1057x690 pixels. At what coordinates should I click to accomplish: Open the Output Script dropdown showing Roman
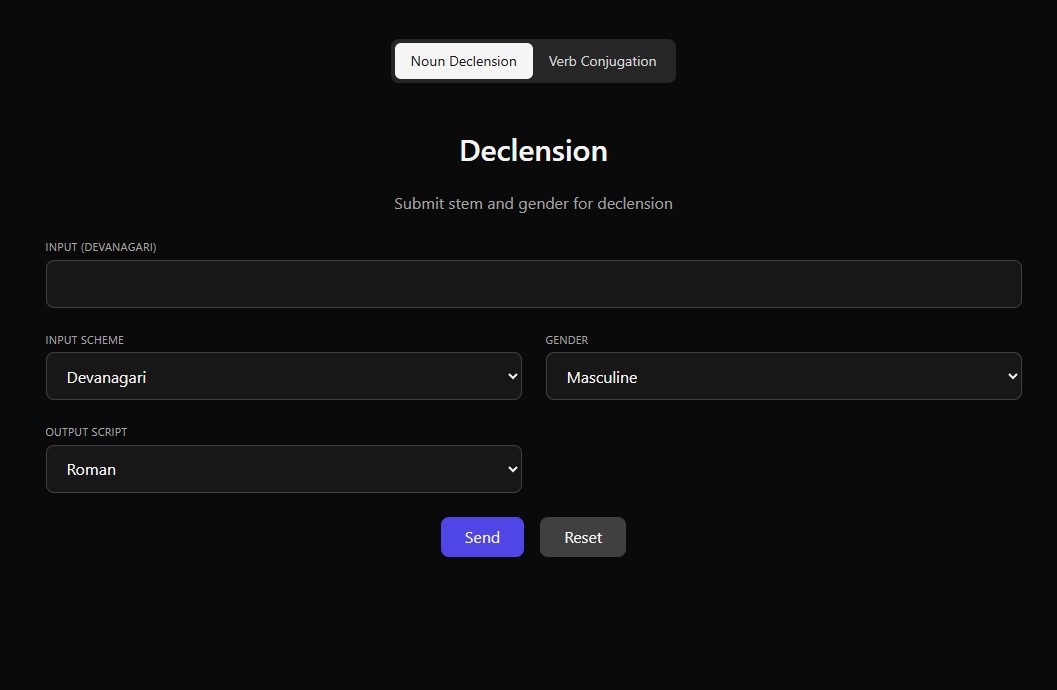[x=284, y=469]
